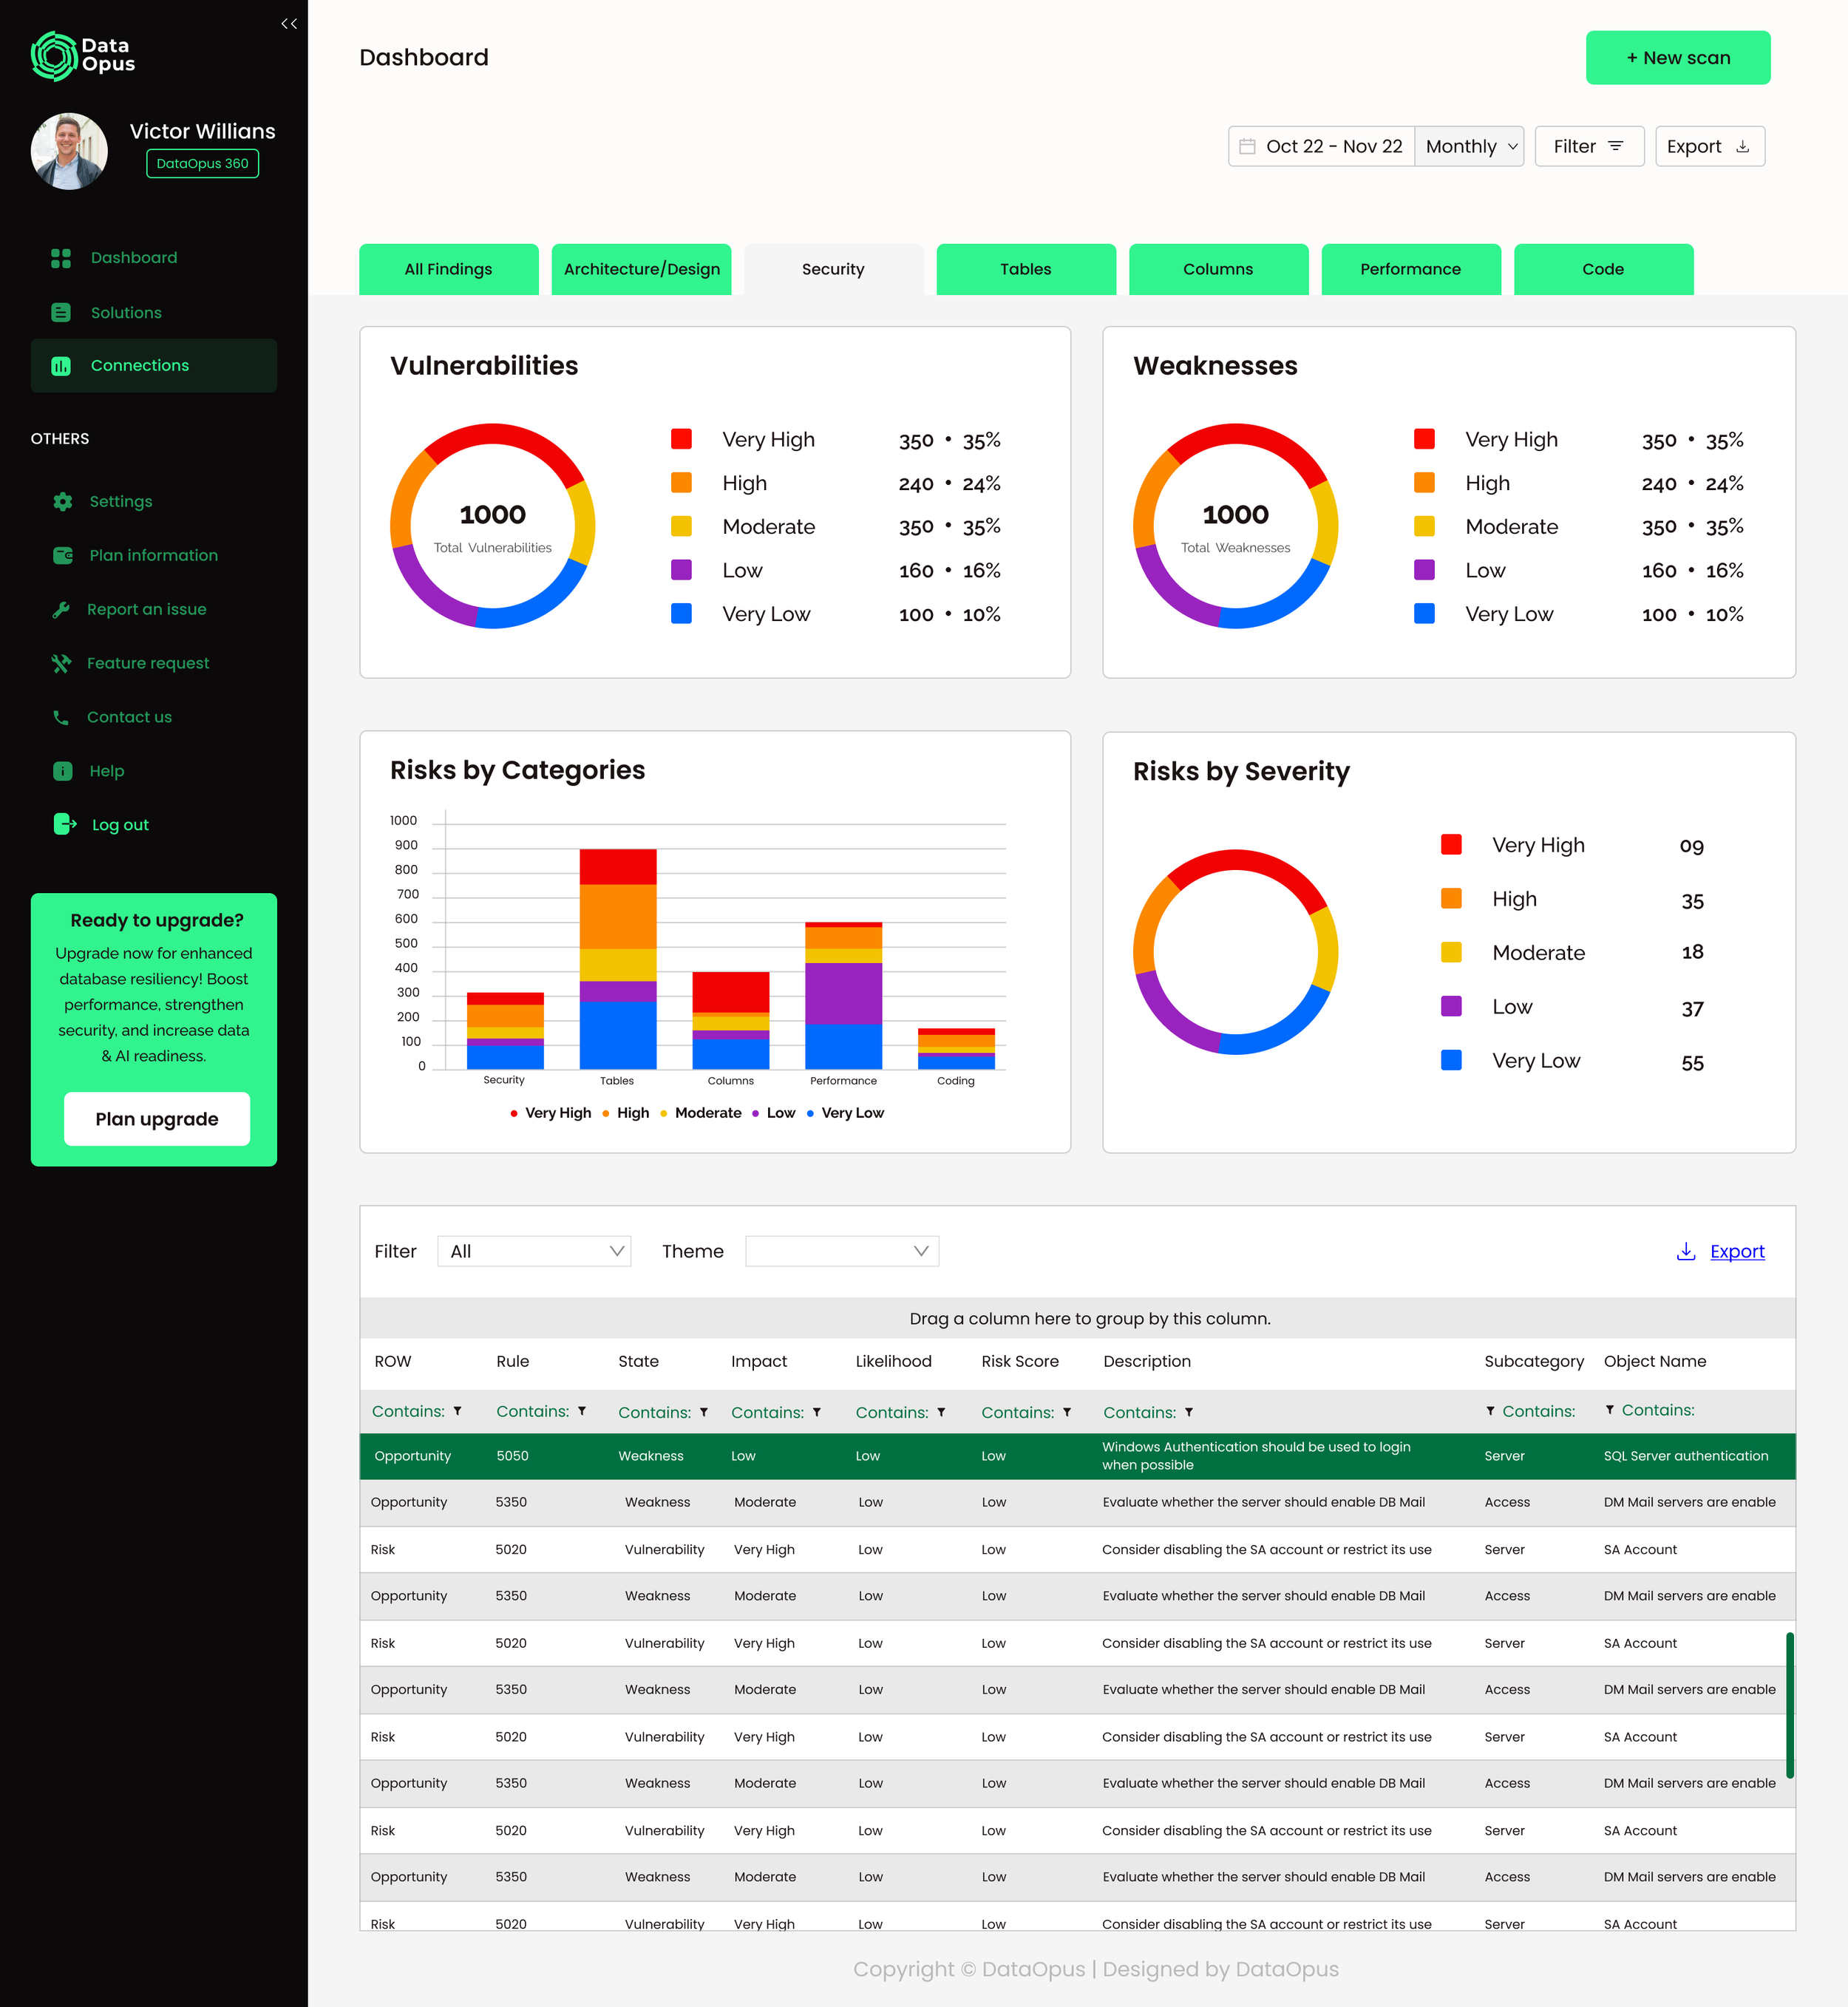This screenshot has width=1848, height=2007.
Task: Click the Help info icon
Action: [x=63, y=772]
